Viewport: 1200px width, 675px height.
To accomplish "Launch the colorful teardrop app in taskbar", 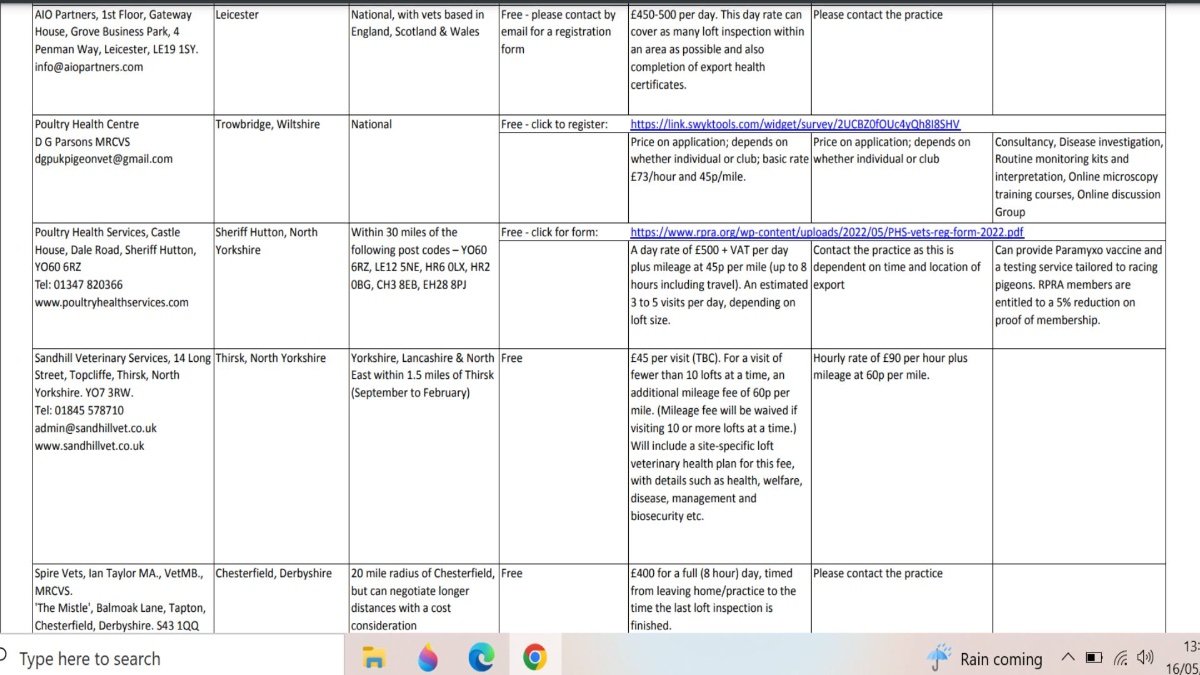I will click(x=427, y=658).
